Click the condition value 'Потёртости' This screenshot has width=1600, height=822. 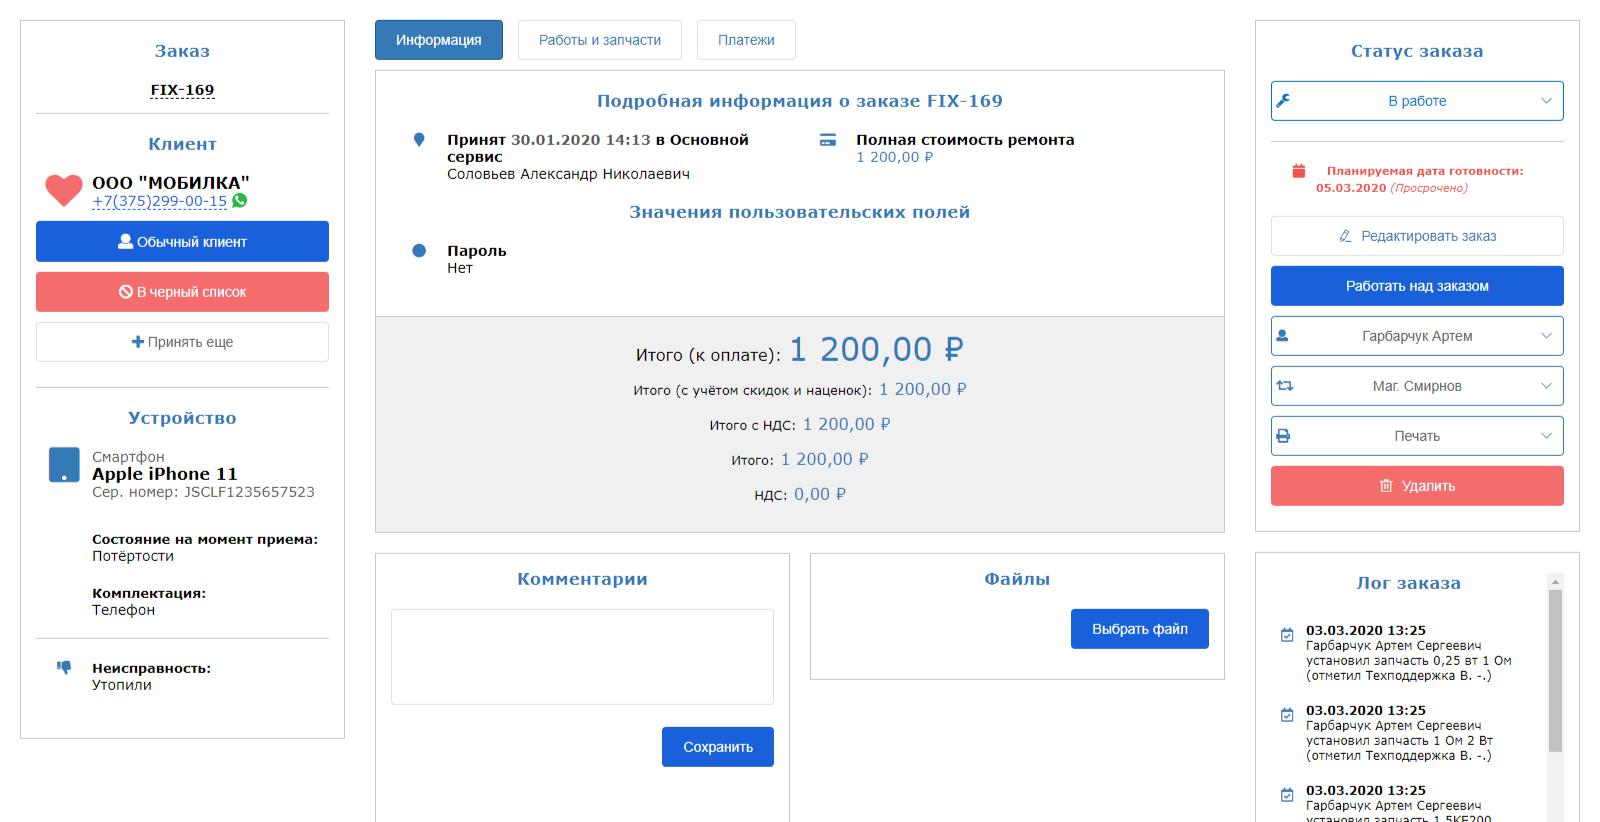tap(133, 556)
